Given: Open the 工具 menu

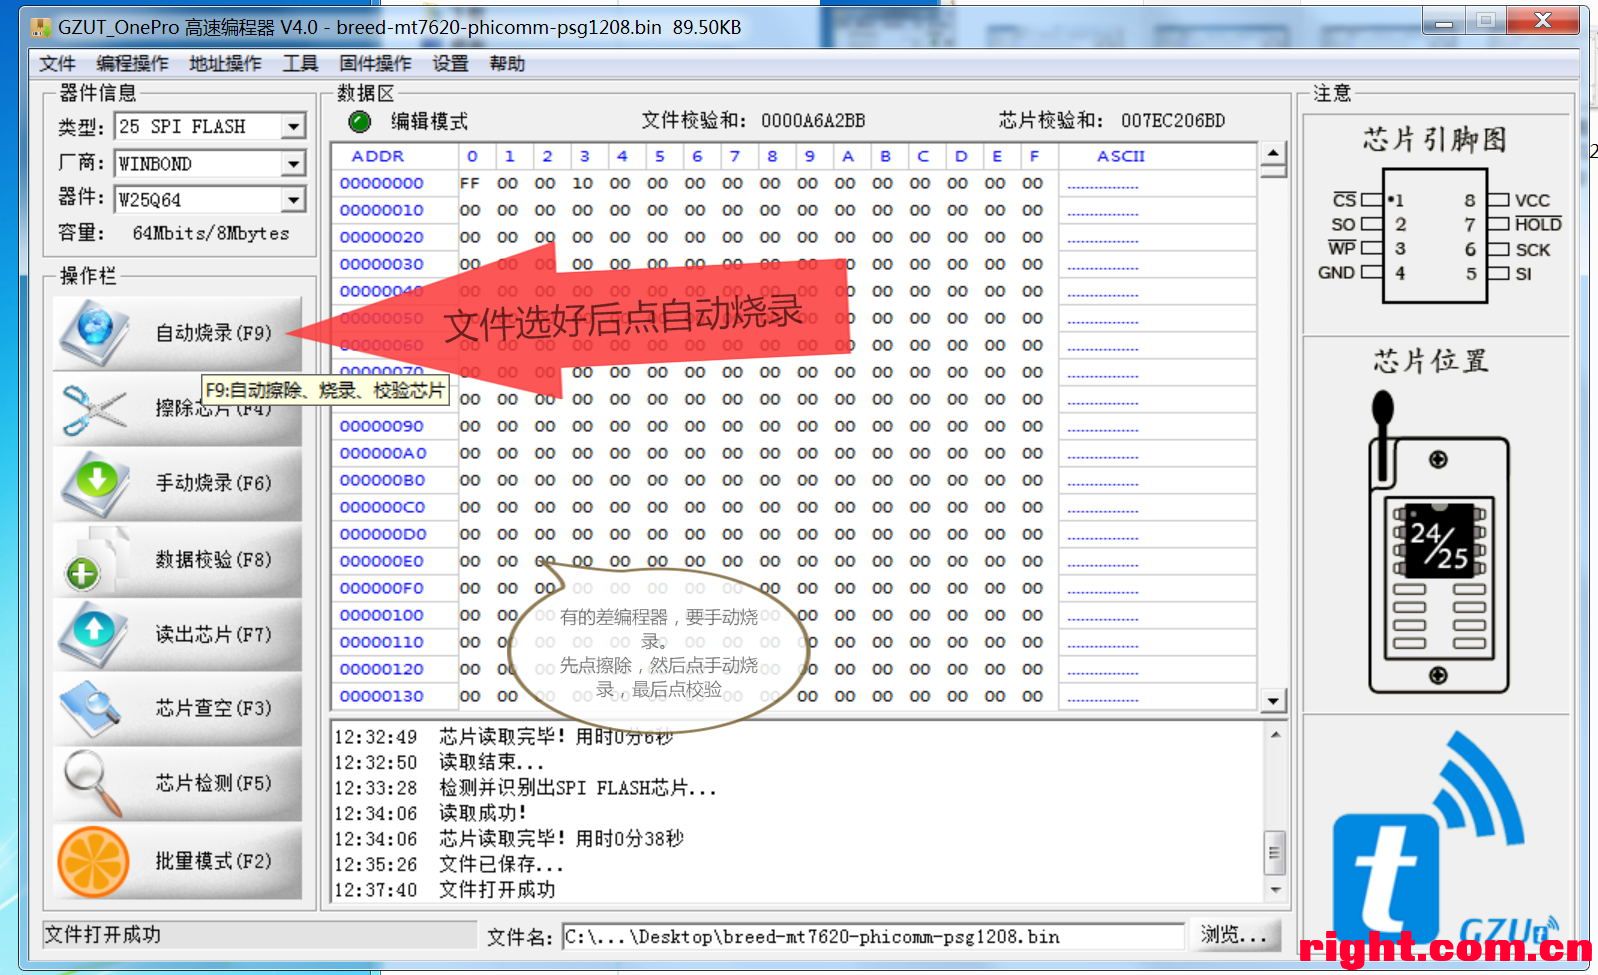Looking at the screenshot, I should (300, 64).
